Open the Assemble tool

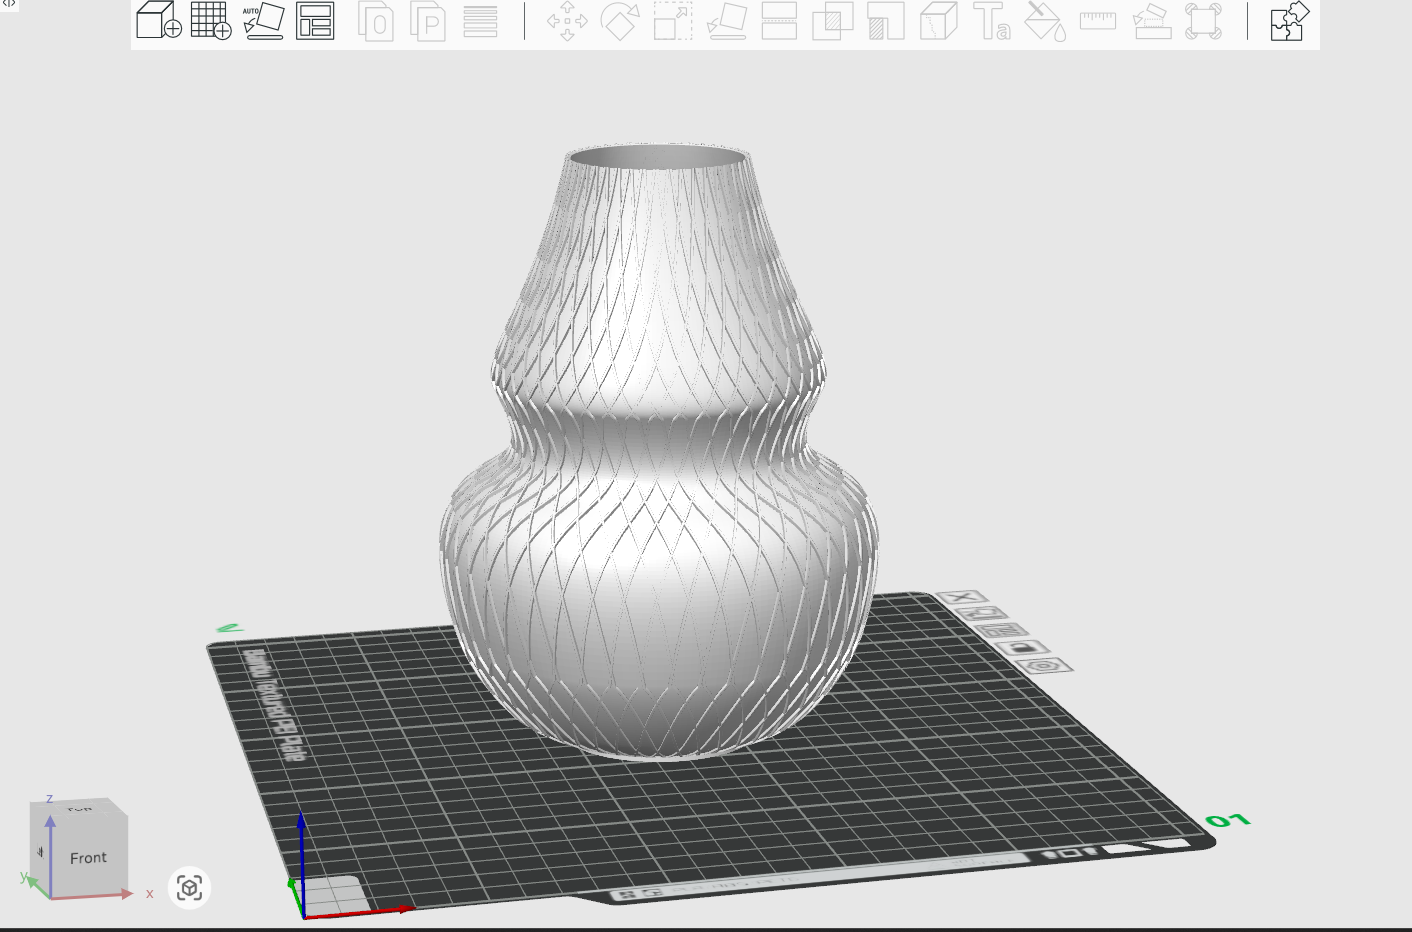pos(1151,21)
